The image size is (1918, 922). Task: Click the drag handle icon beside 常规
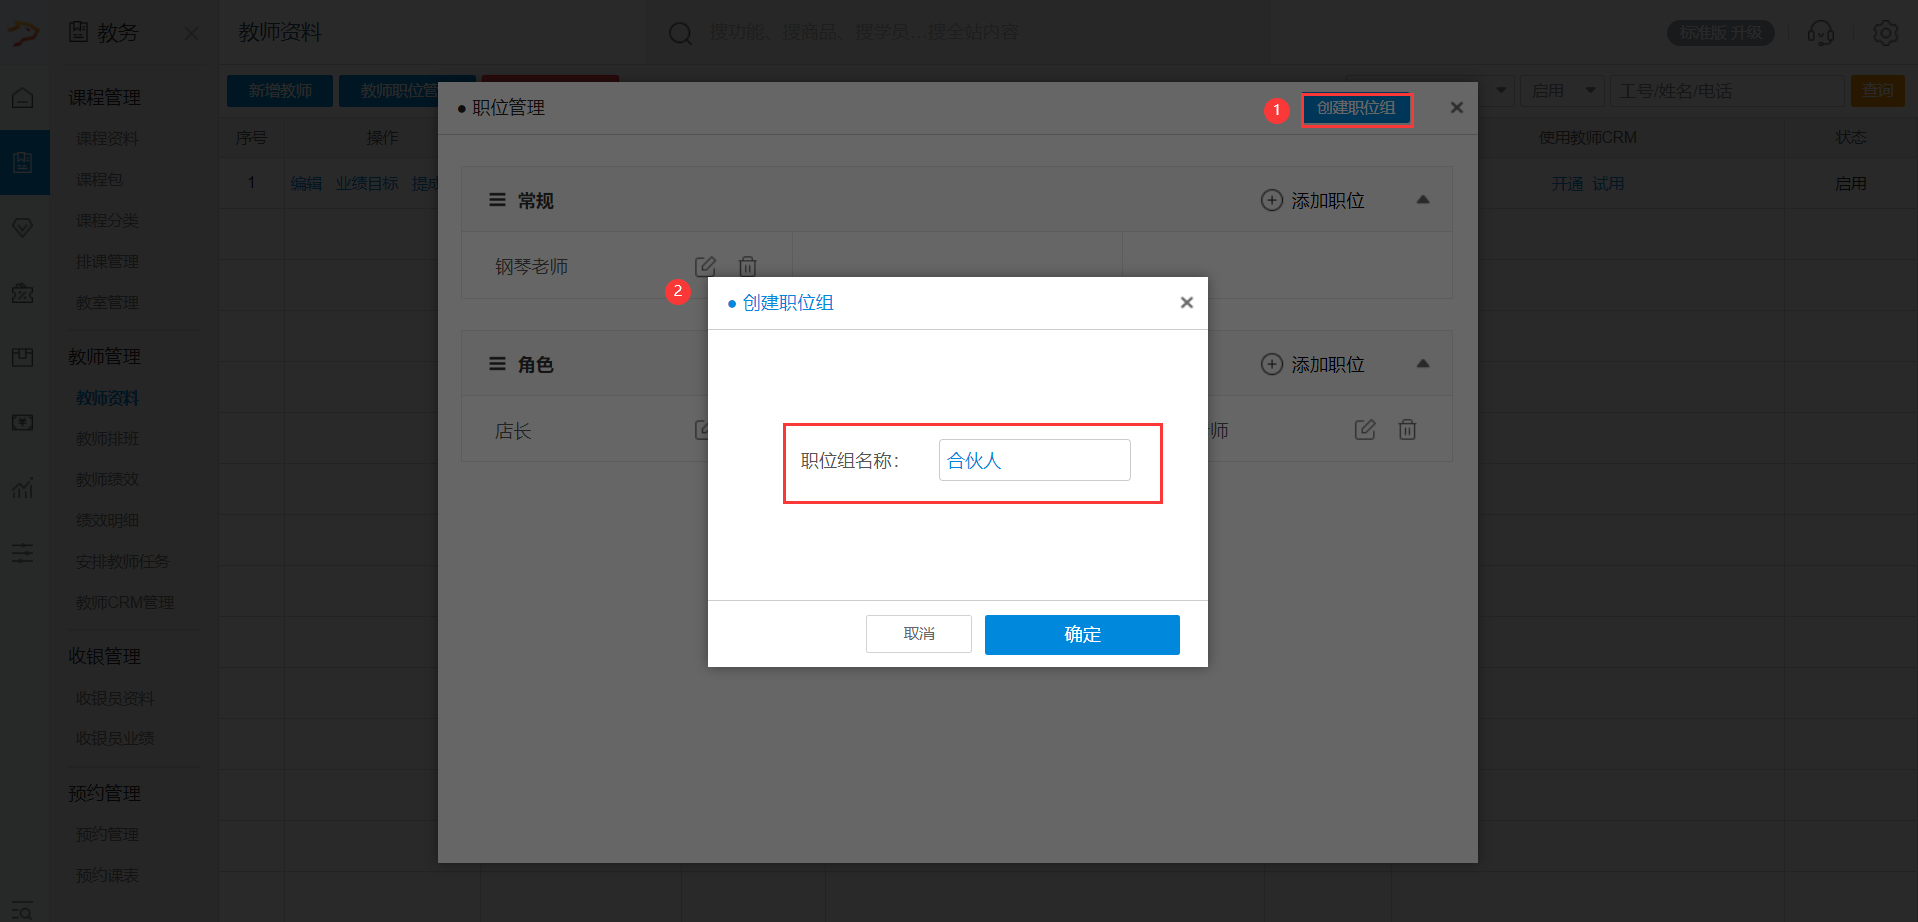(497, 200)
